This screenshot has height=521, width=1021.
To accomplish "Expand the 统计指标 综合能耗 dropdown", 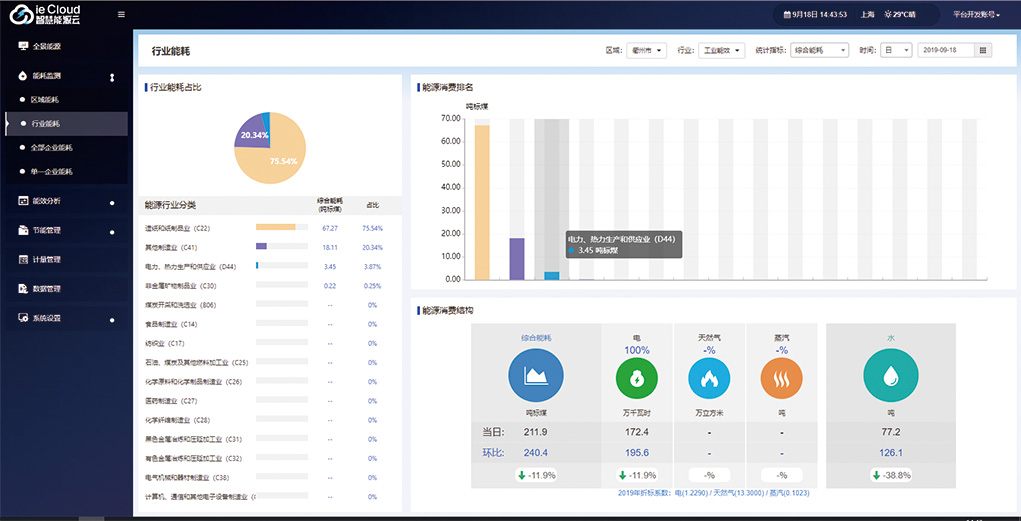I will pyautogui.click(x=820, y=50).
